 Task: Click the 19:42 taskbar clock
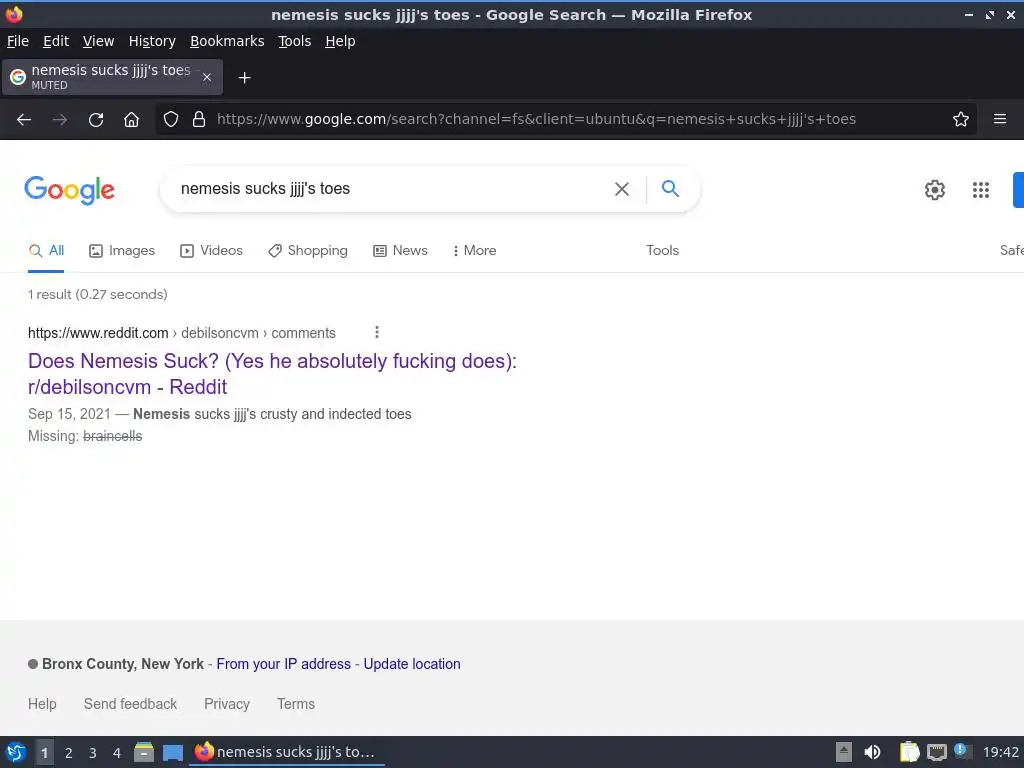[1000, 752]
